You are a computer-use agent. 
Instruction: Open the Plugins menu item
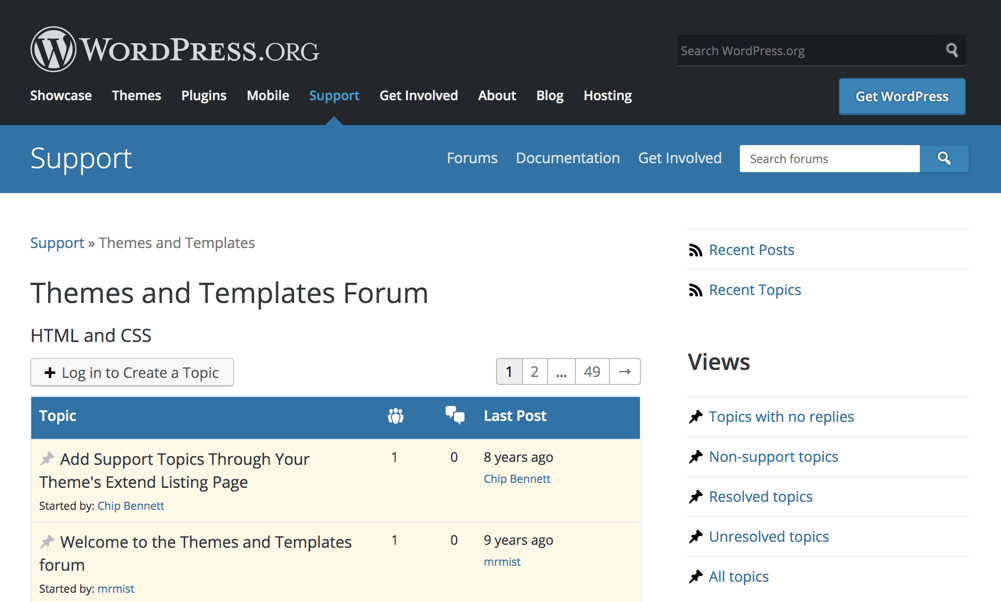click(x=204, y=96)
